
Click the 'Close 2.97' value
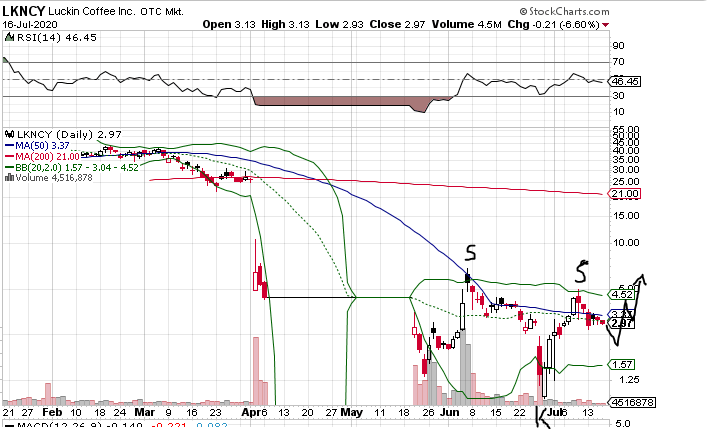point(397,24)
